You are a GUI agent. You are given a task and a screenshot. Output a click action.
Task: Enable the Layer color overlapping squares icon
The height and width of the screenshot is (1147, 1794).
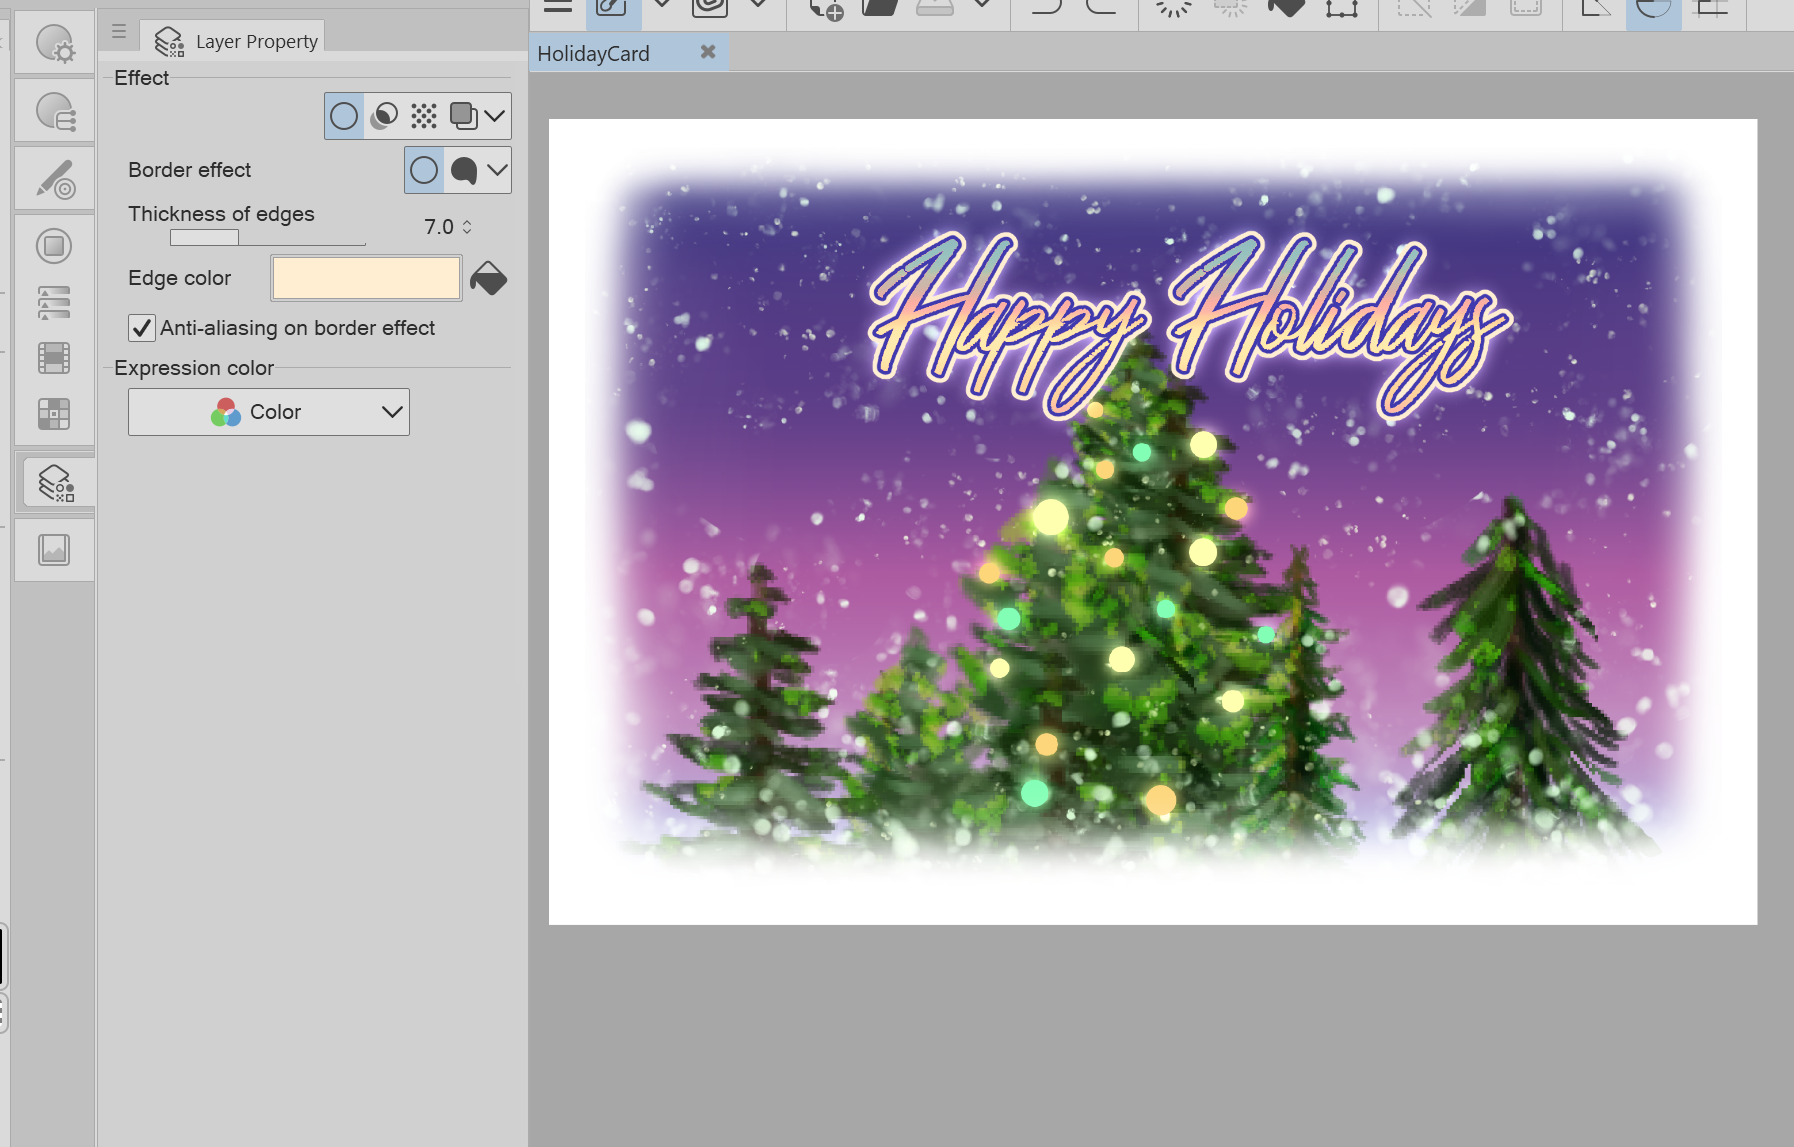(x=463, y=116)
